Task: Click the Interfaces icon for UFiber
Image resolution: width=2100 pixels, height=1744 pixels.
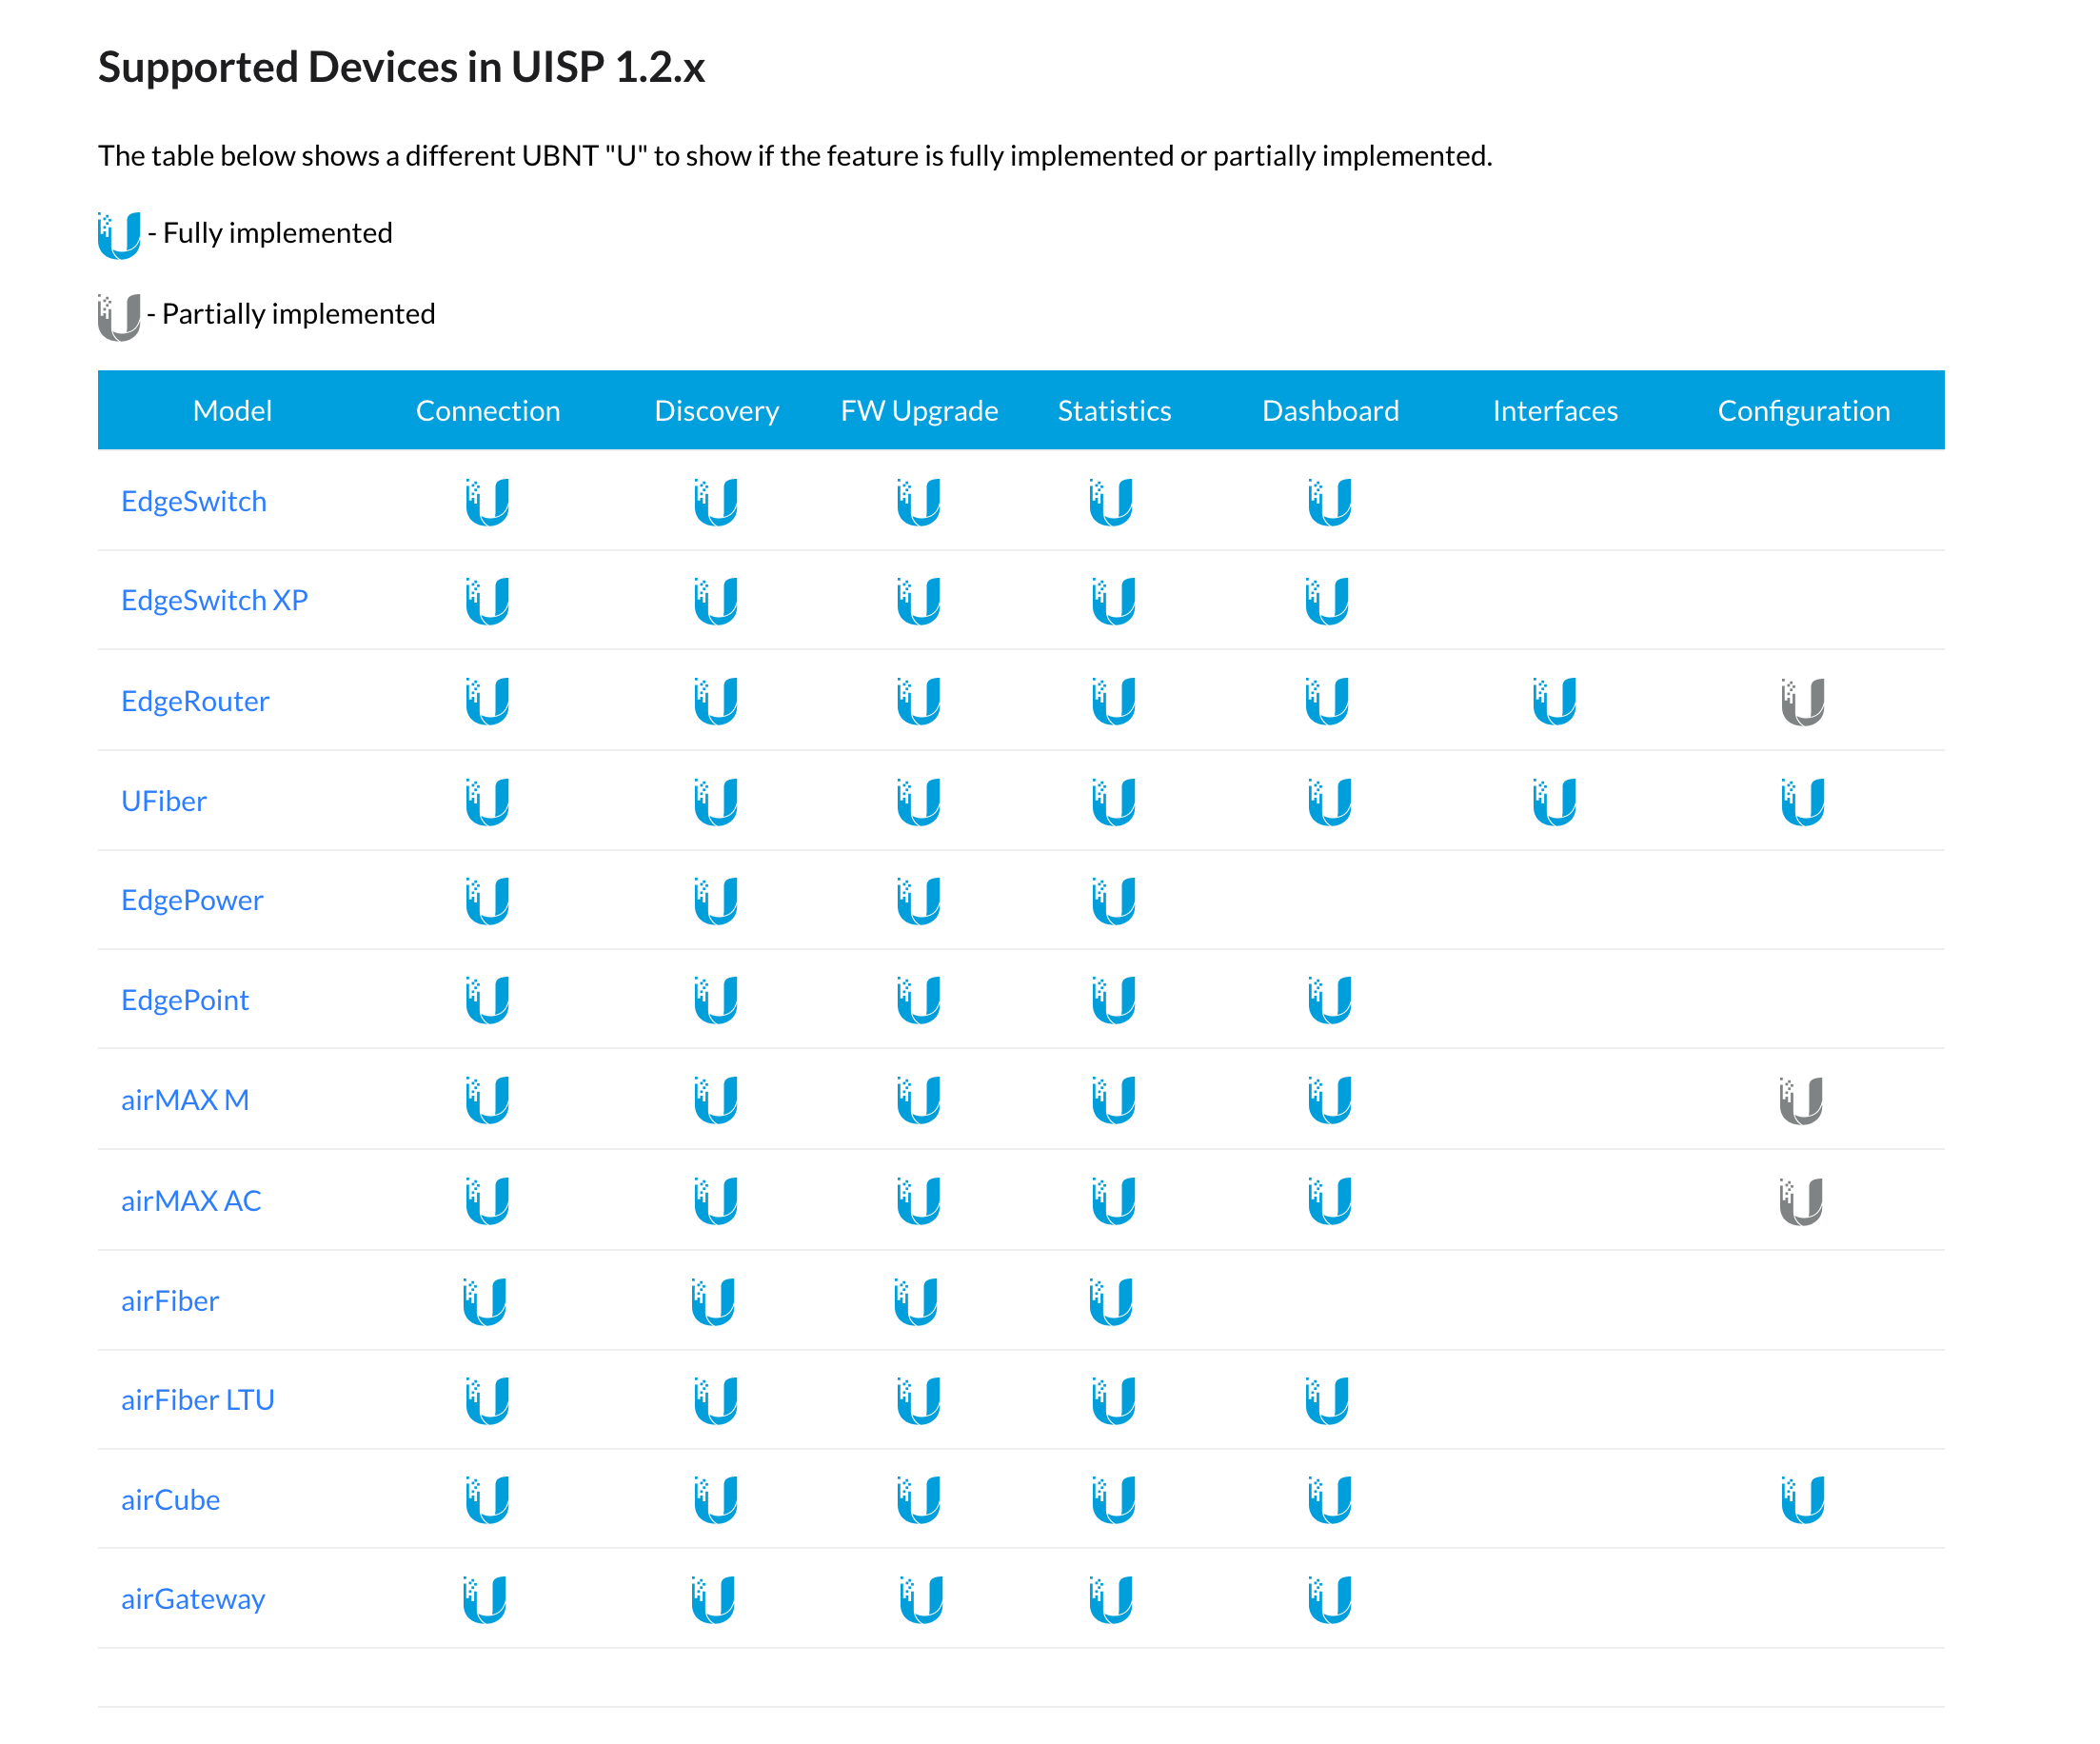Action: [x=1554, y=802]
